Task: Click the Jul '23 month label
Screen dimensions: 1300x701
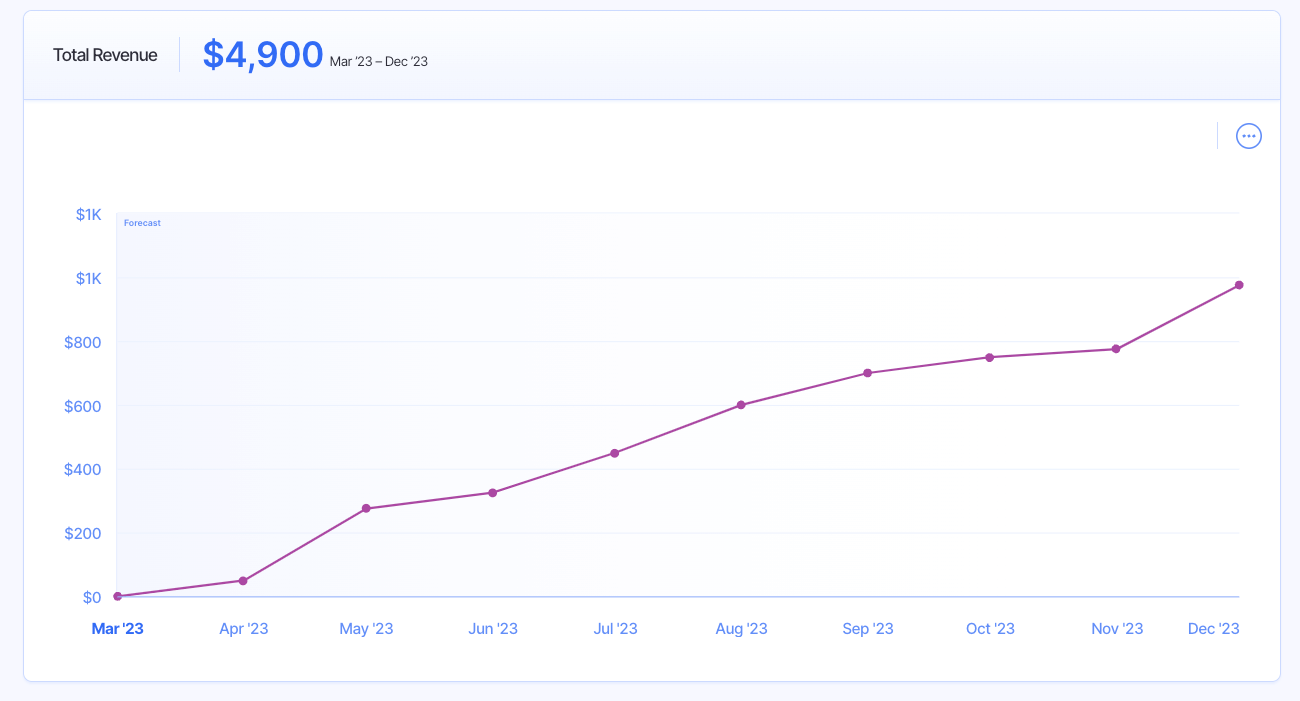Action: (615, 628)
